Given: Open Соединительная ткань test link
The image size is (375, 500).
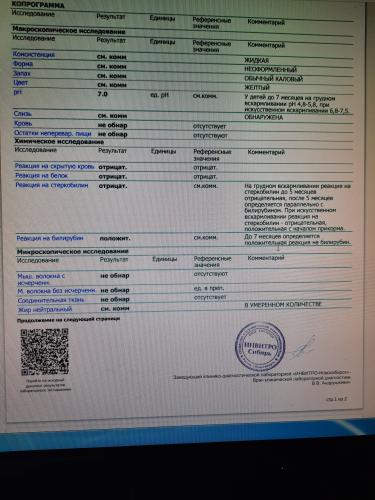Looking at the screenshot, I should coord(51,300).
